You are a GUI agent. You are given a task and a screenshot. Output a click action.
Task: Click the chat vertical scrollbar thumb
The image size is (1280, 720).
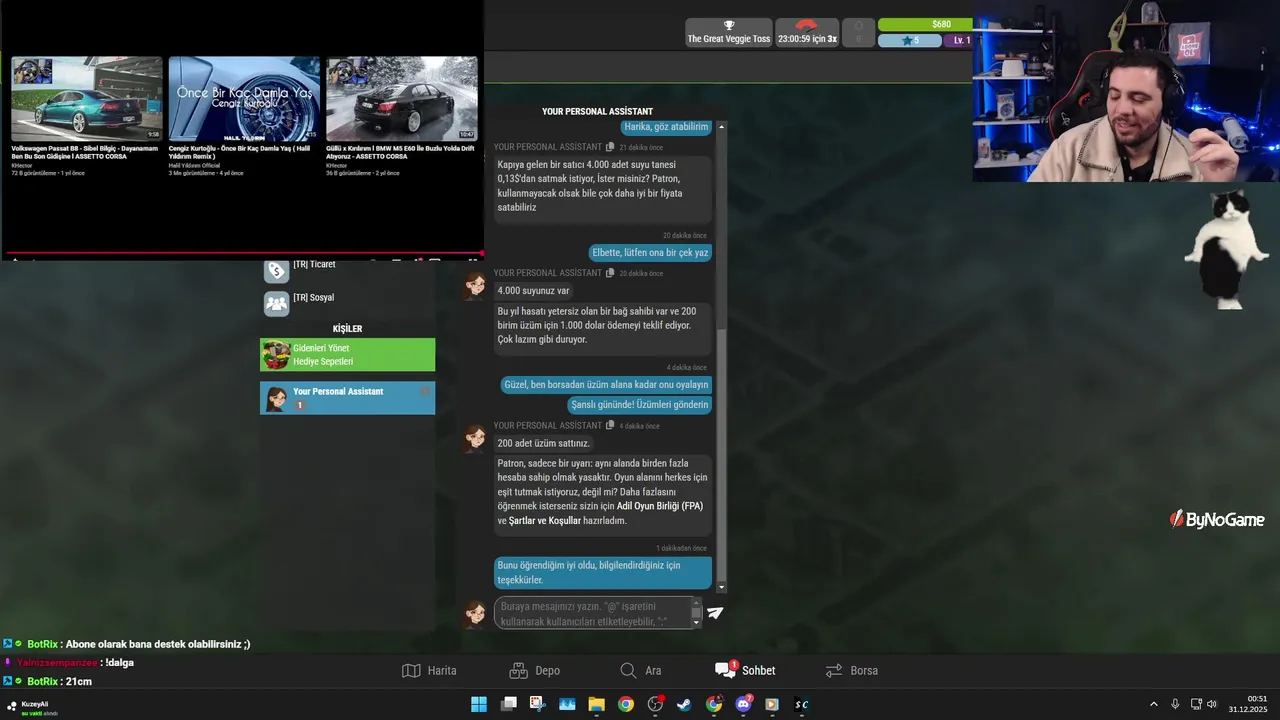(722, 455)
